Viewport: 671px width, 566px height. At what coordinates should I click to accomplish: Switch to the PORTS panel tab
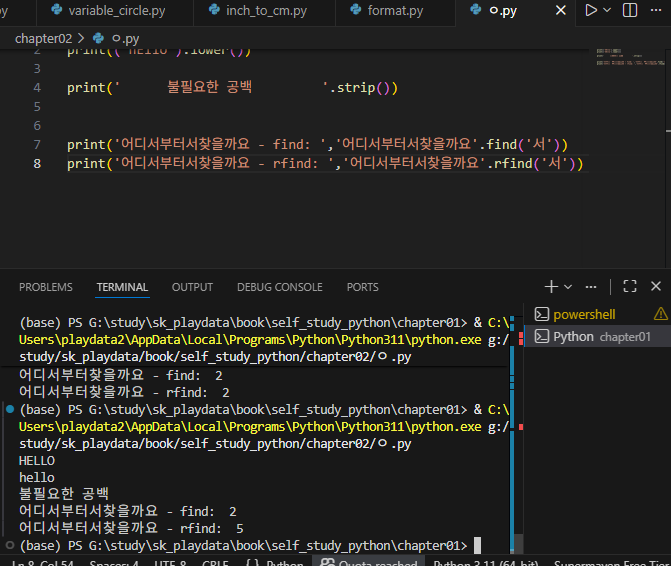tap(362, 287)
